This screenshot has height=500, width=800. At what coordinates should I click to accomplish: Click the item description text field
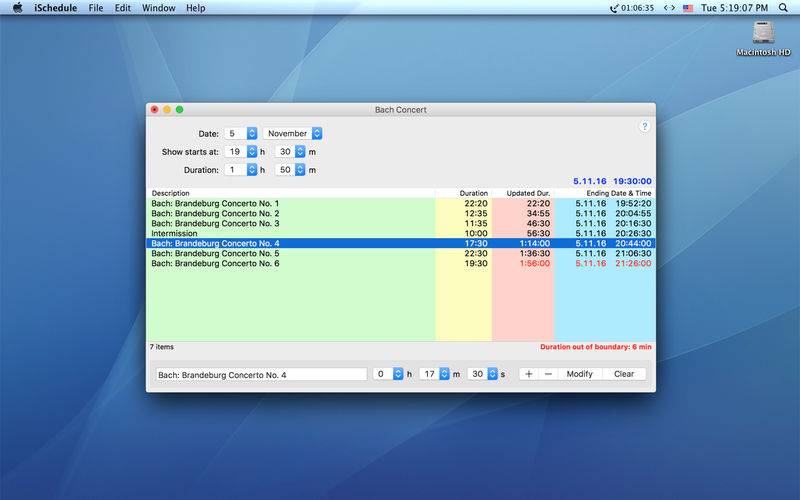261,374
